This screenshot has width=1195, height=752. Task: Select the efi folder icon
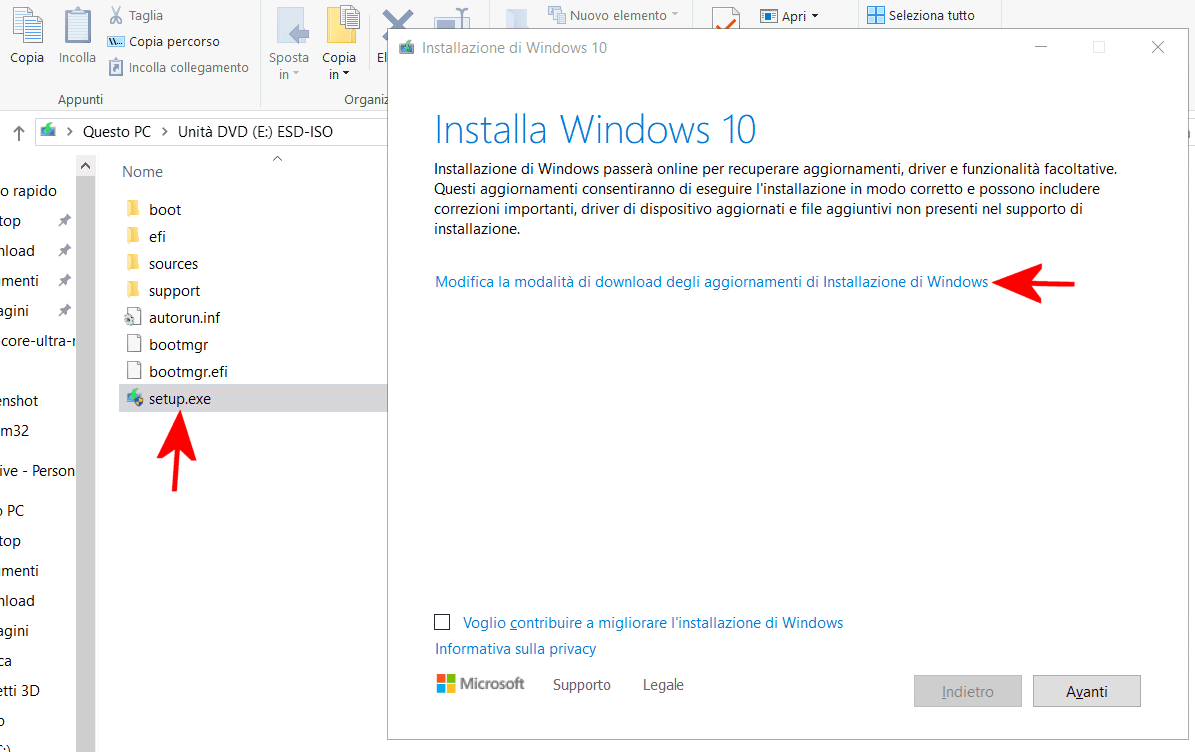pyautogui.click(x=133, y=236)
